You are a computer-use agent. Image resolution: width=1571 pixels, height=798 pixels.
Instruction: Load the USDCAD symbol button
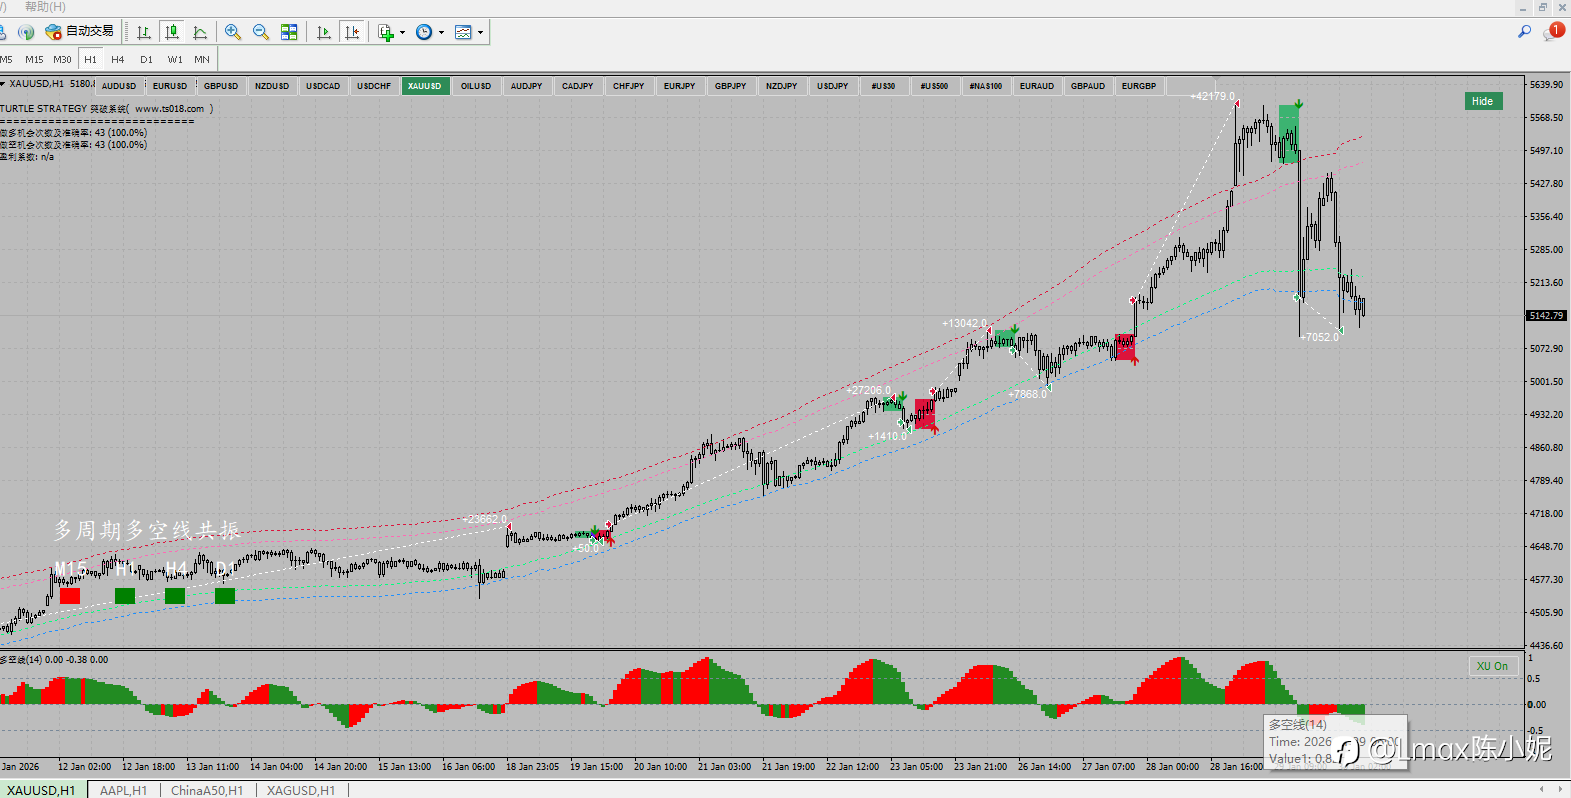(x=323, y=86)
